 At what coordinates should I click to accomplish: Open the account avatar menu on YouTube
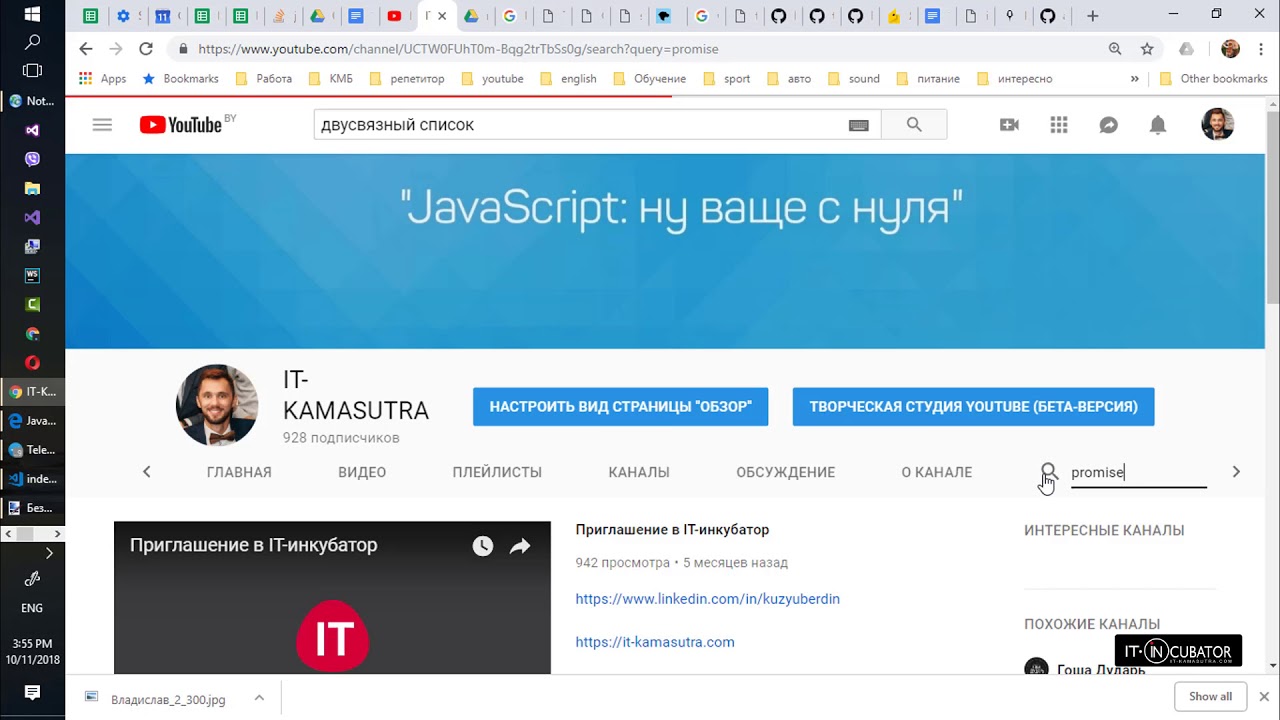(x=1217, y=125)
